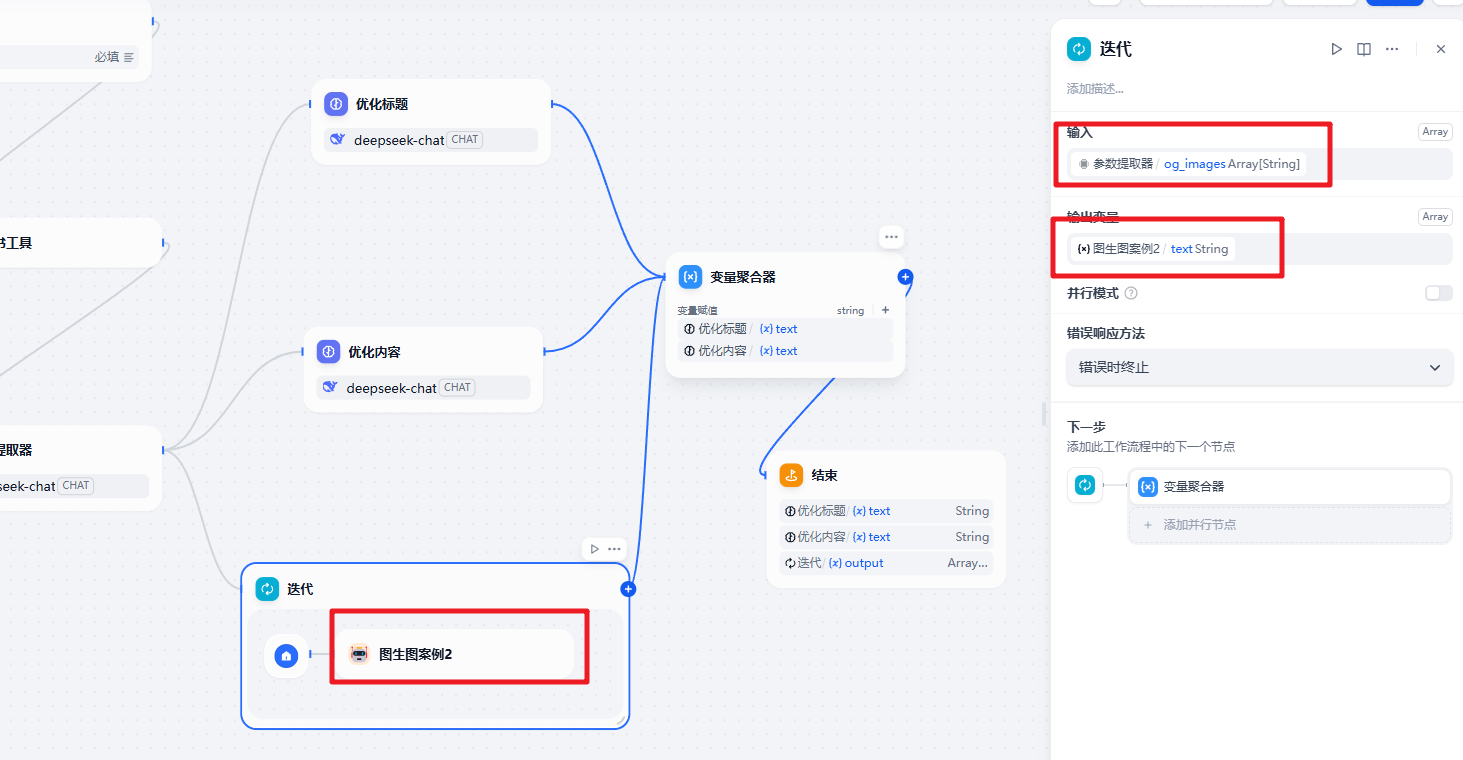1463x760 pixels.
Task: Select the 结束 end node
Action: 885,476
